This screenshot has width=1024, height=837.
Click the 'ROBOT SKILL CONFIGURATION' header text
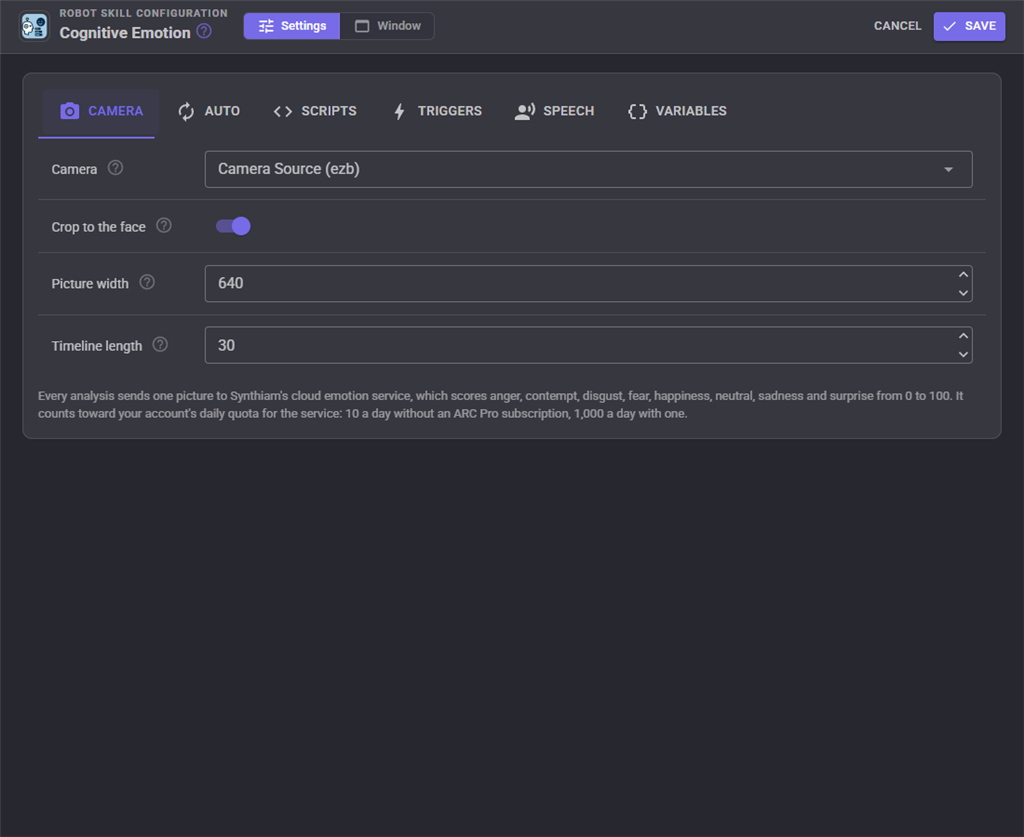(144, 13)
